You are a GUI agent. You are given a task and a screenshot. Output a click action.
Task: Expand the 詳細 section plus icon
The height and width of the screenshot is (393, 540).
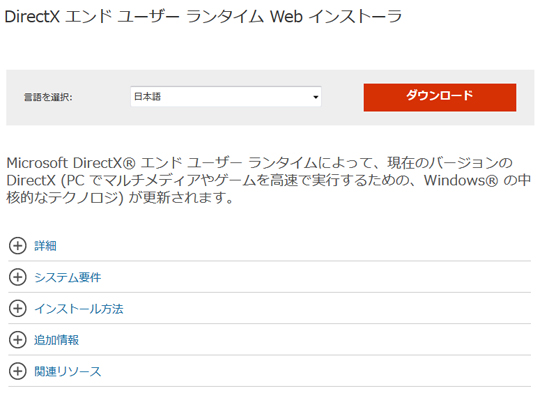click(18, 246)
